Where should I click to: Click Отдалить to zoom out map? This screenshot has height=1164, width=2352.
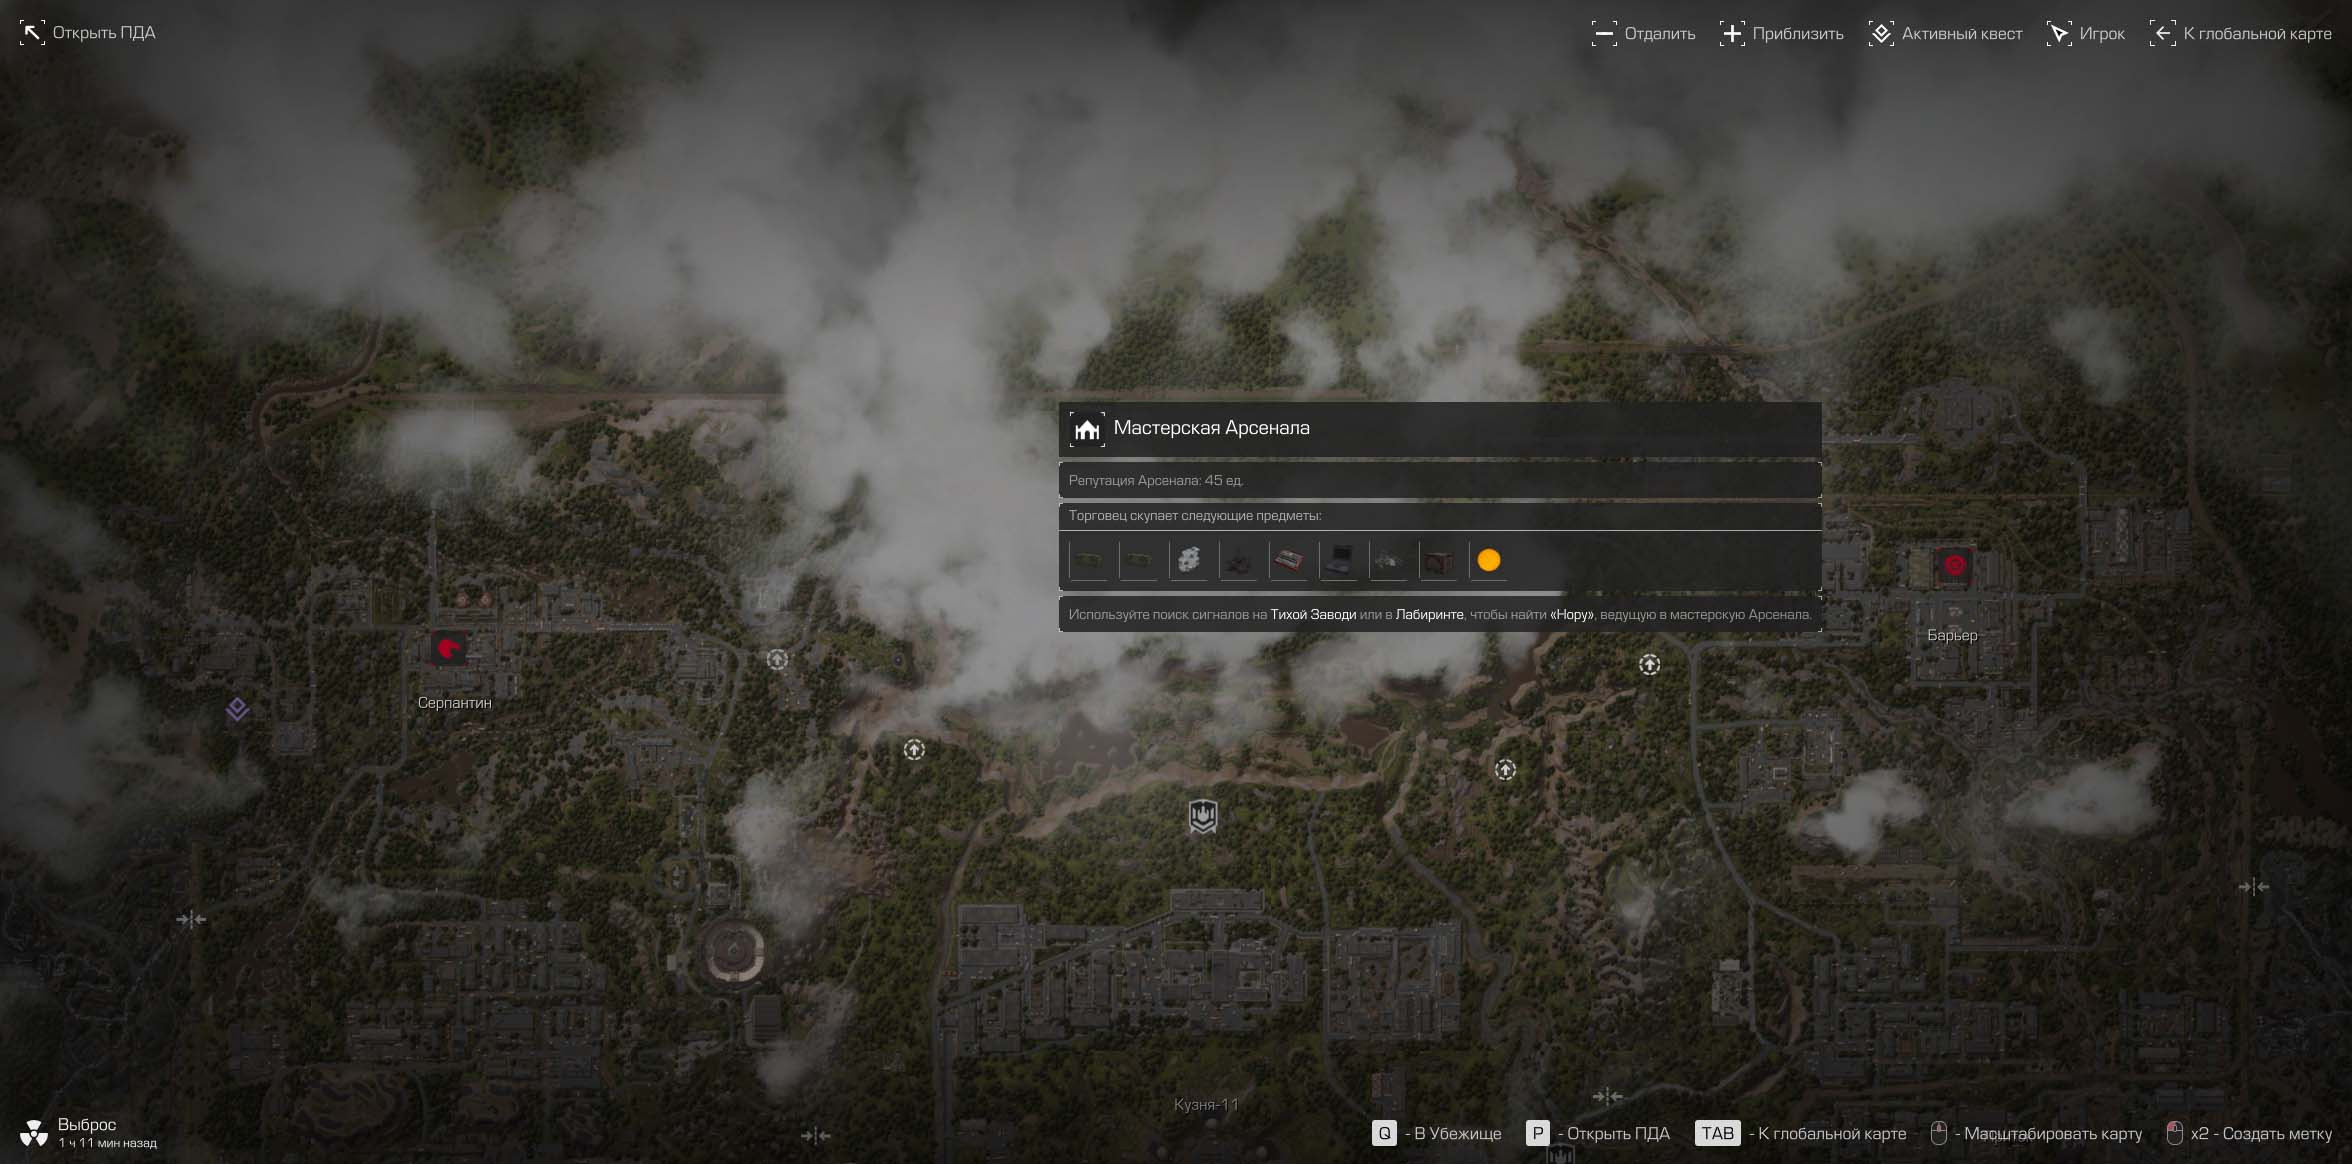pos(1643,34)
